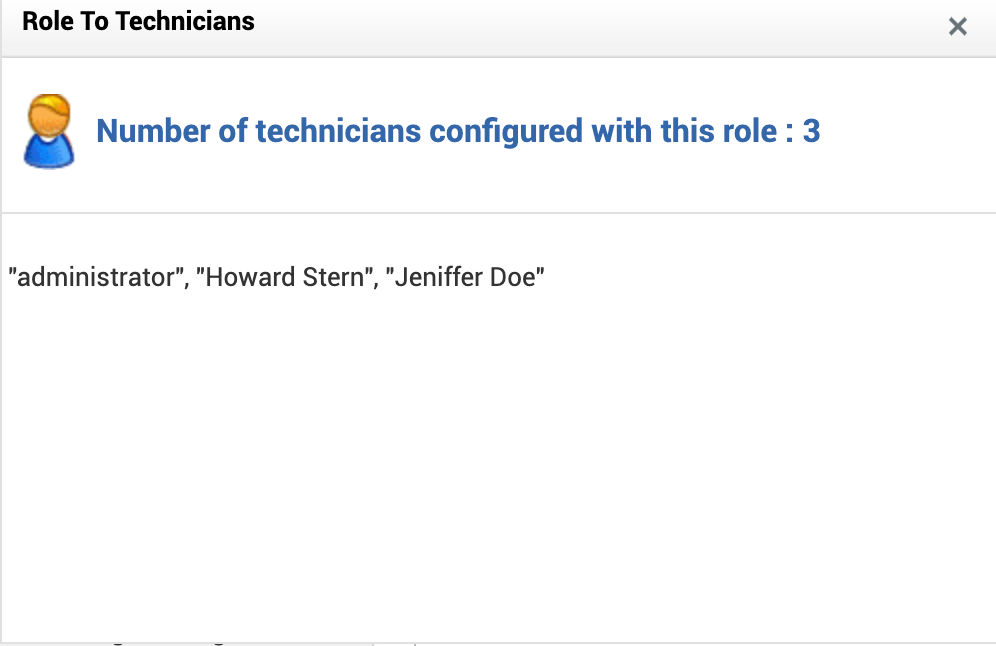Select "Jeniffer Doe" in the technician list
The image size is (996, 646).
point(468,277)
